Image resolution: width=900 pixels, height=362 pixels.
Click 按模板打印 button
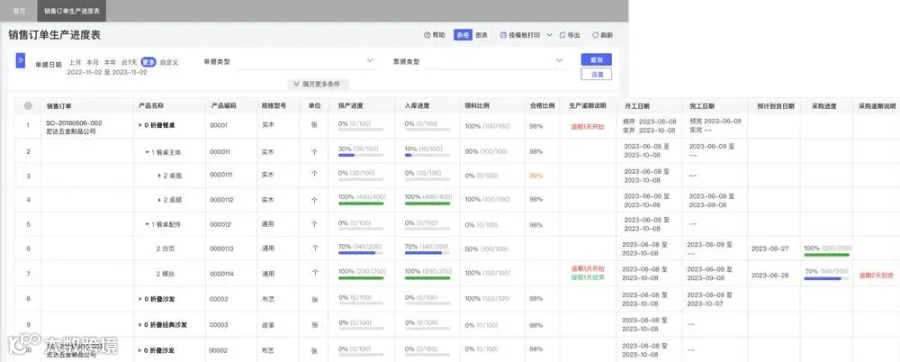point(520,35)
